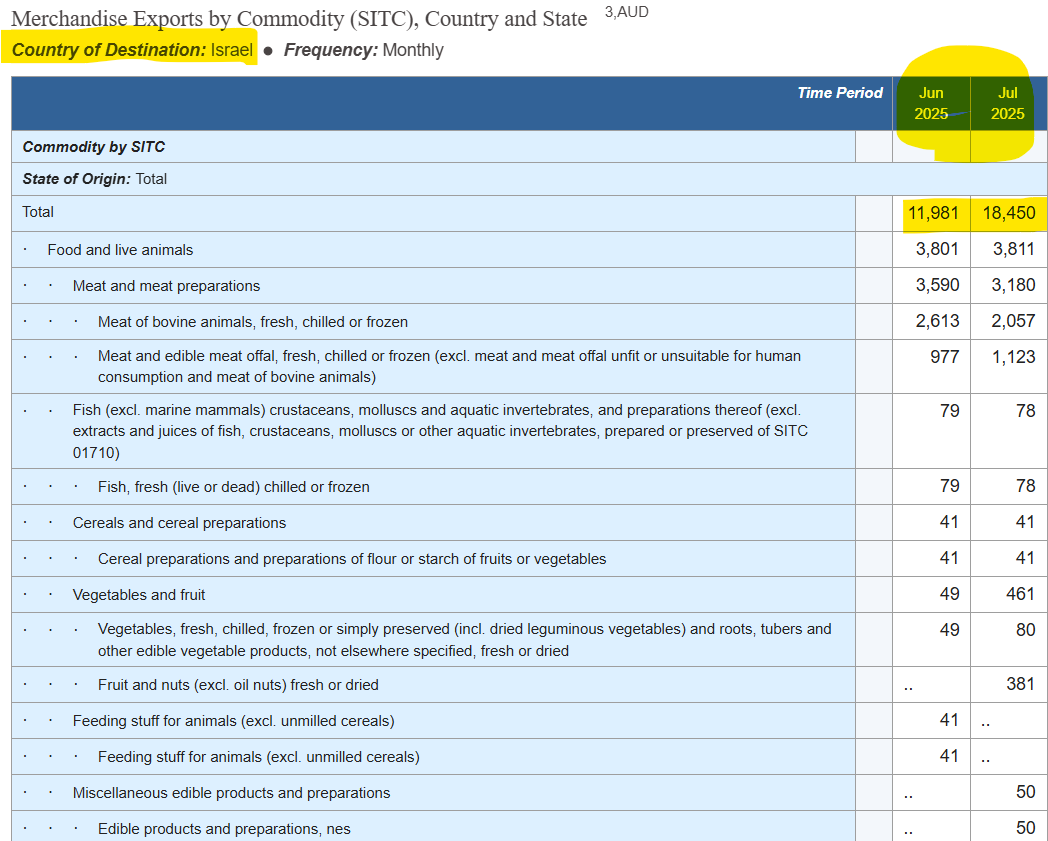Click 'Meat of bovine animals' row label
The height and width of the screenshot is (841, 1048).
click(253, 322)
